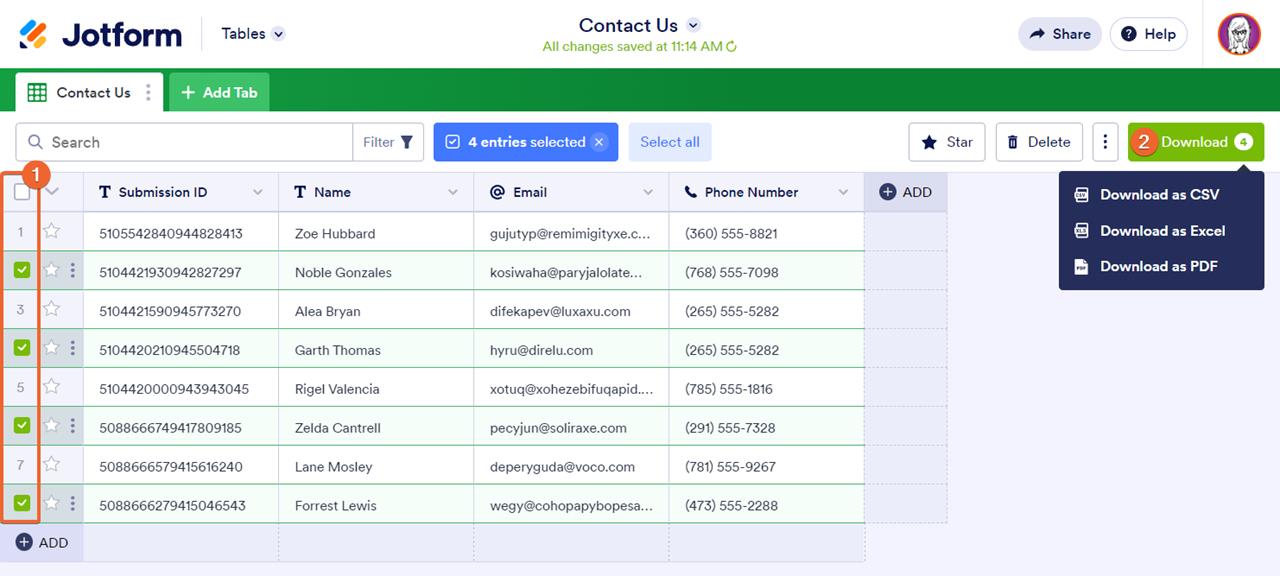Open the Email column header dropdown
1280x576 pixels.
coord(648,192)
